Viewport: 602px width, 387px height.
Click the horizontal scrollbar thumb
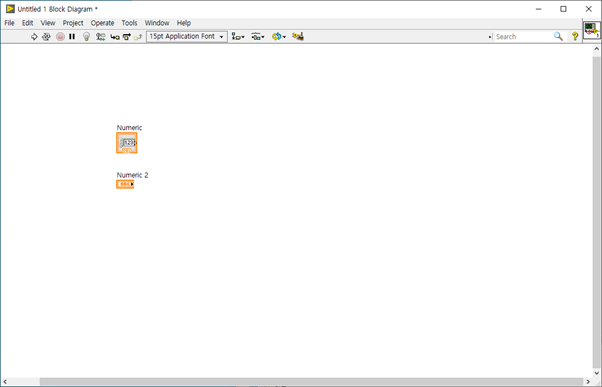pyautogui.click(x=311, y=382)
